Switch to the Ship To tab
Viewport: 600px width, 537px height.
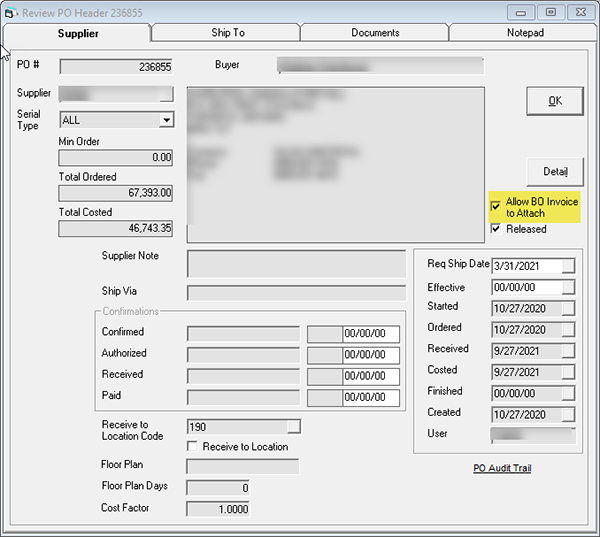click(x=226, y=33)
